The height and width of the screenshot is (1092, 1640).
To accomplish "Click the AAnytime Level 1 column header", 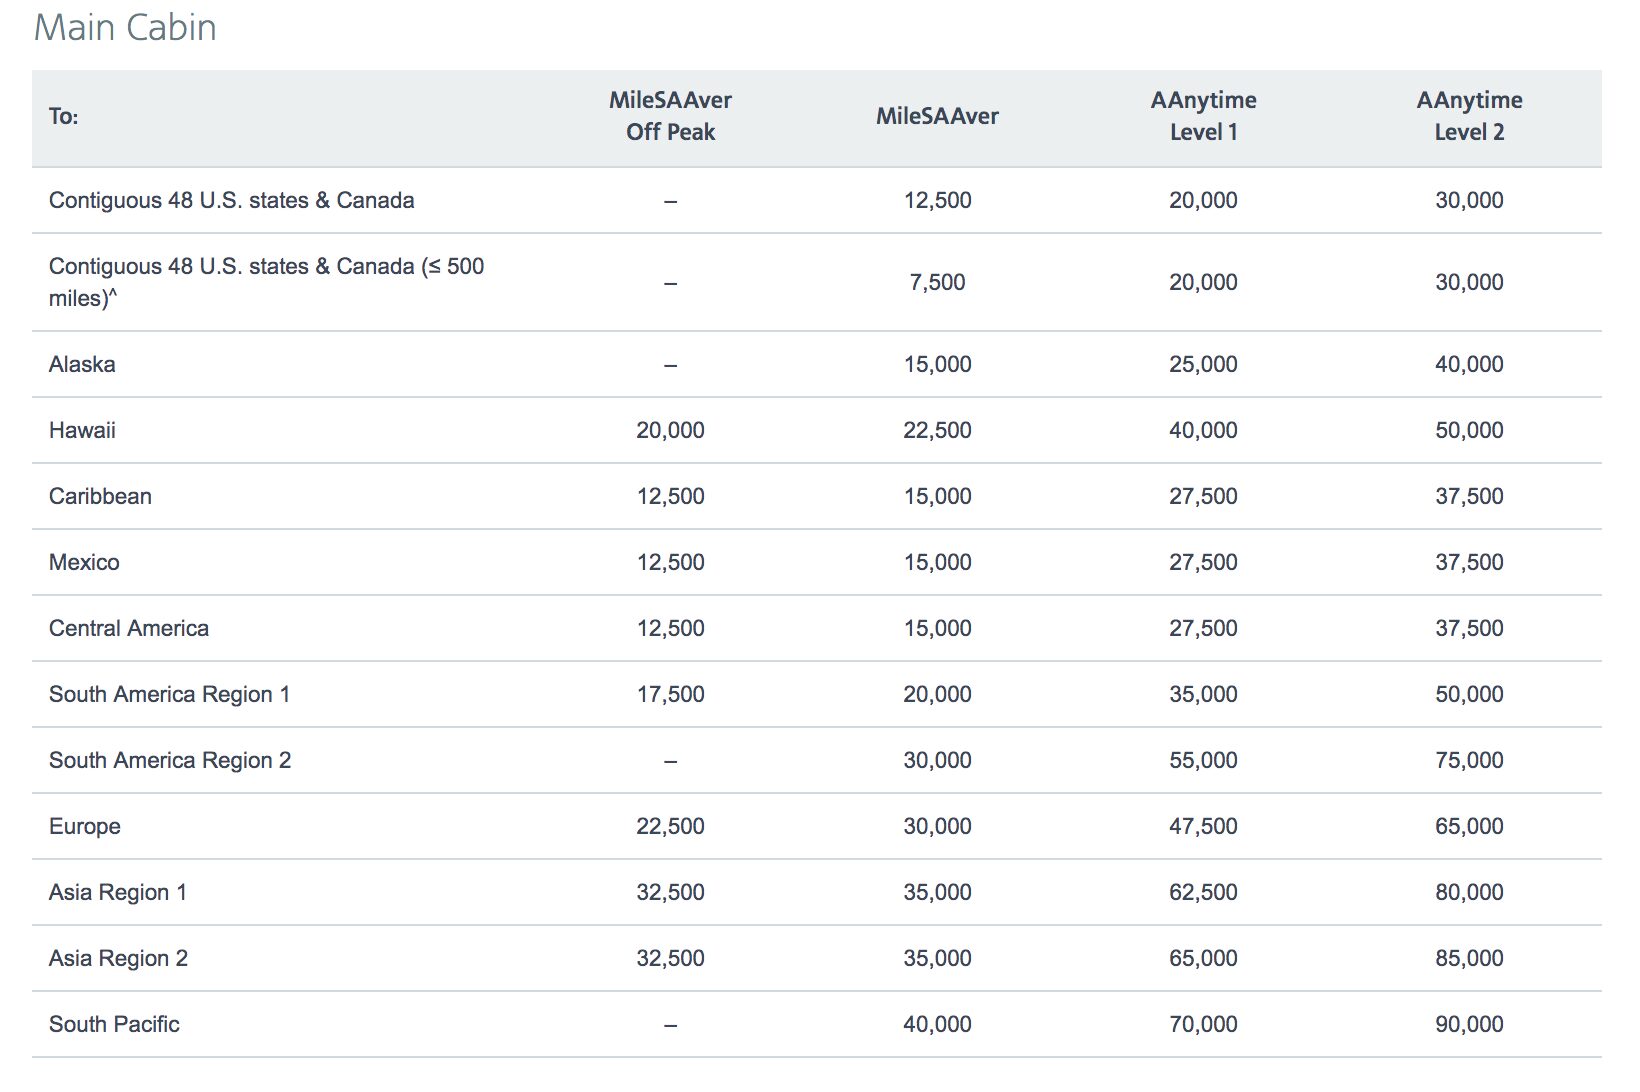I will point(1203,115).
